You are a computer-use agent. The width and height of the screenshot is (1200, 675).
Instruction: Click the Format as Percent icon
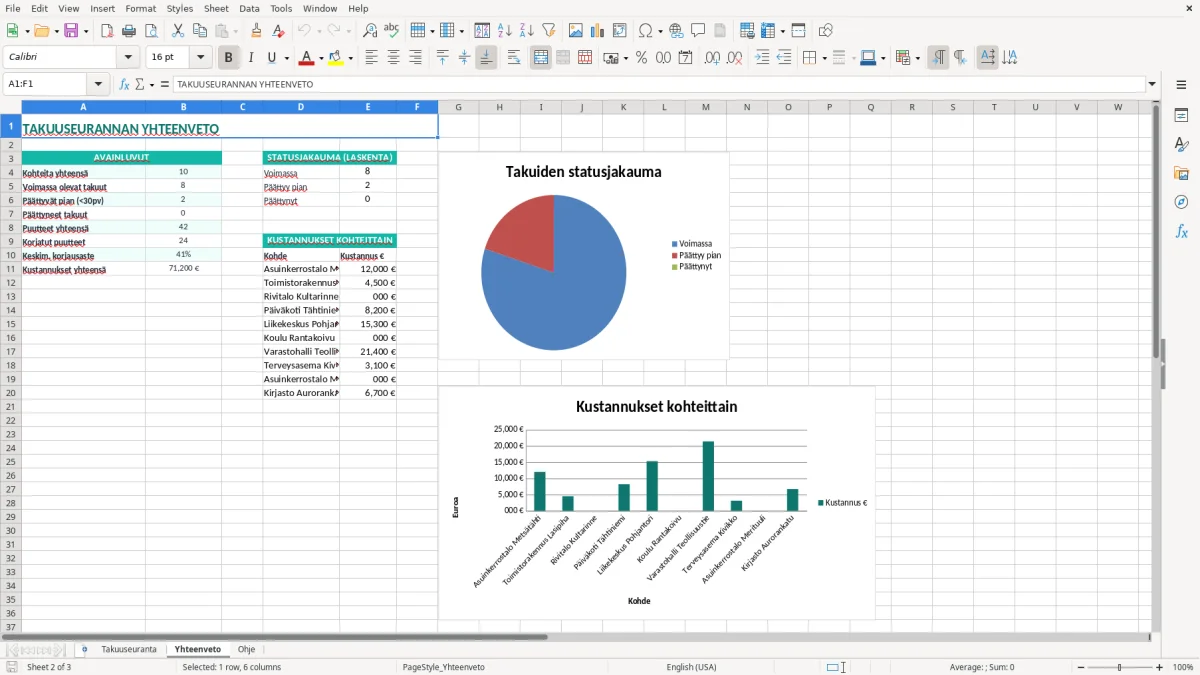642,58
